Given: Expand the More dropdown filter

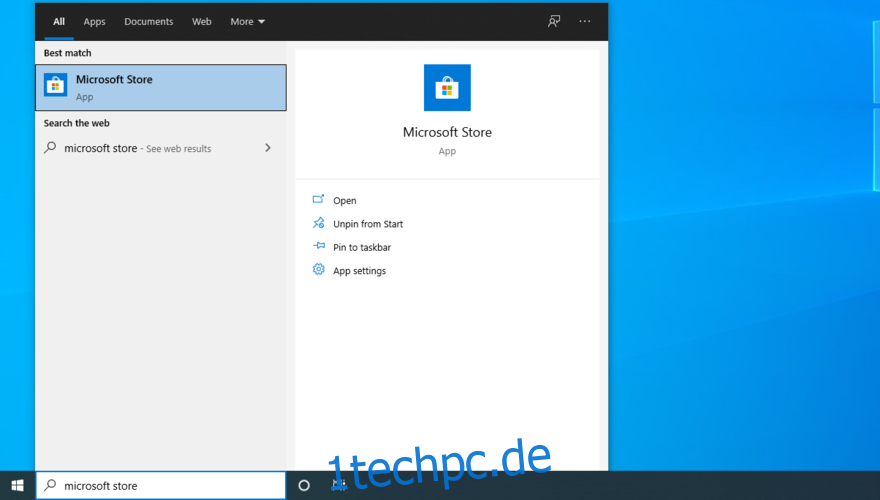Looking at the screenshot, I should pos(247,21).
